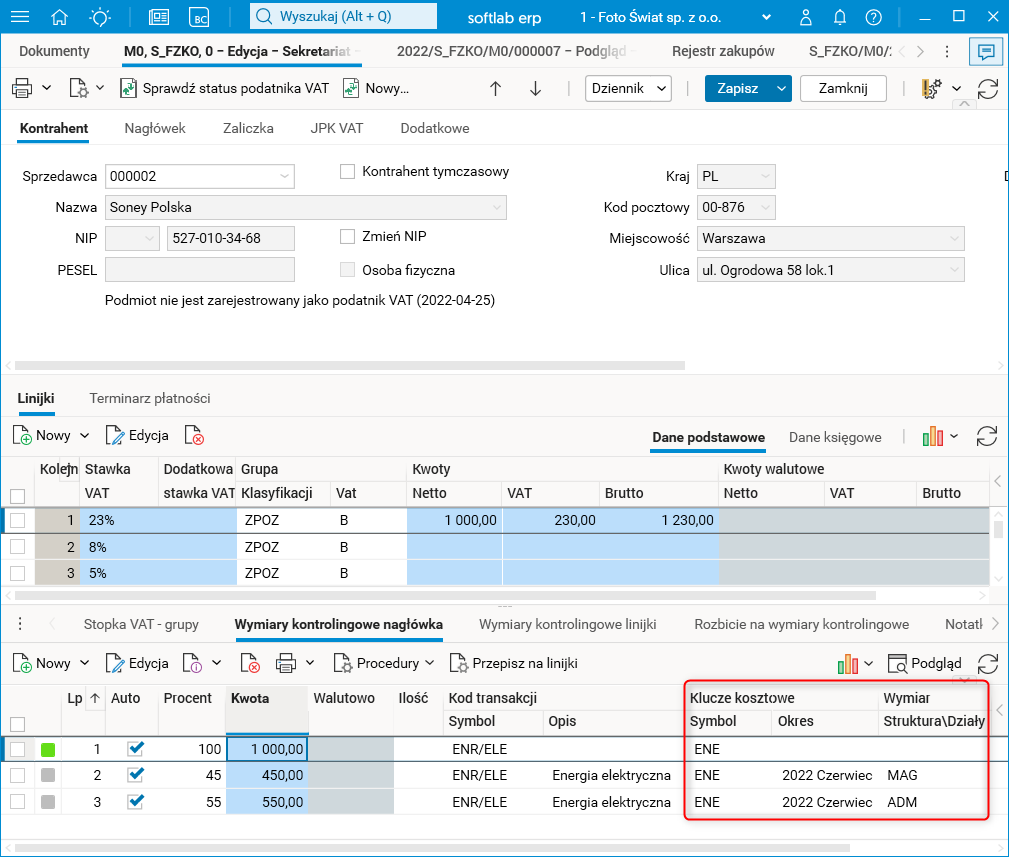1009x857 pixels.
Task: Print from Wymiary toolbar printer icon
Action: pyautogui.click(x=286, y=663)
